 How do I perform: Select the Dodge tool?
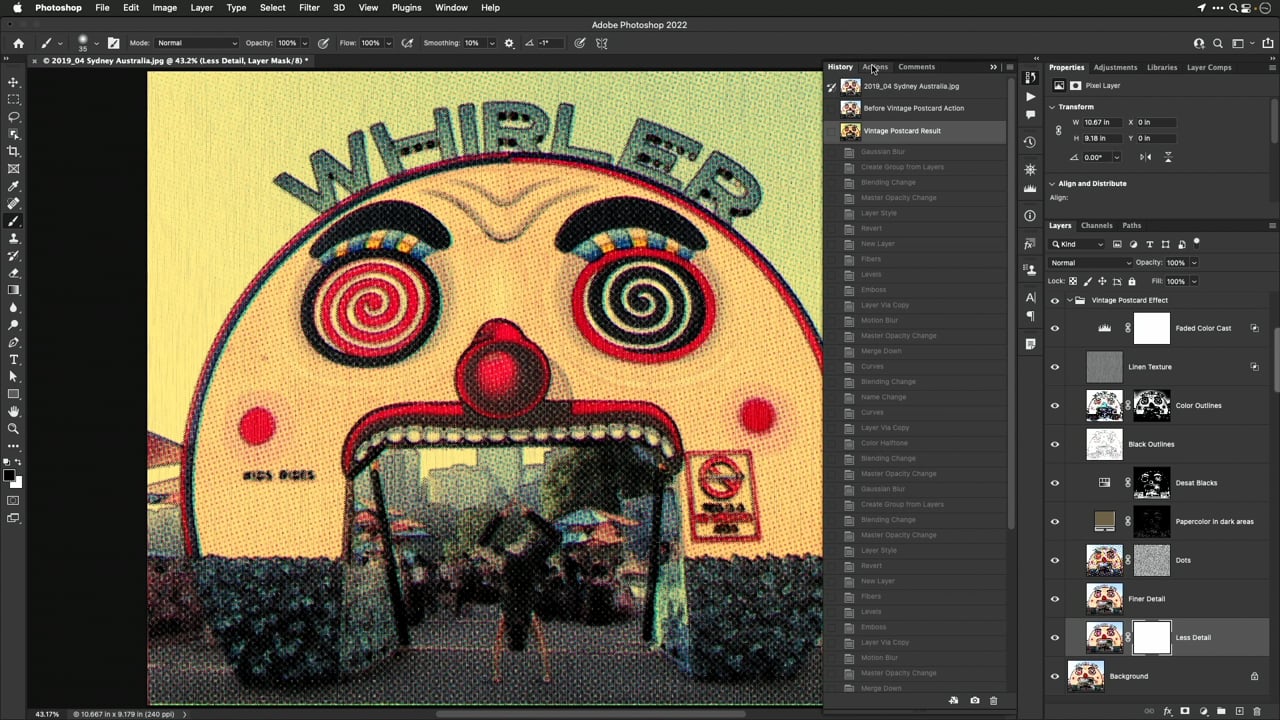click(x=14, y=325)
